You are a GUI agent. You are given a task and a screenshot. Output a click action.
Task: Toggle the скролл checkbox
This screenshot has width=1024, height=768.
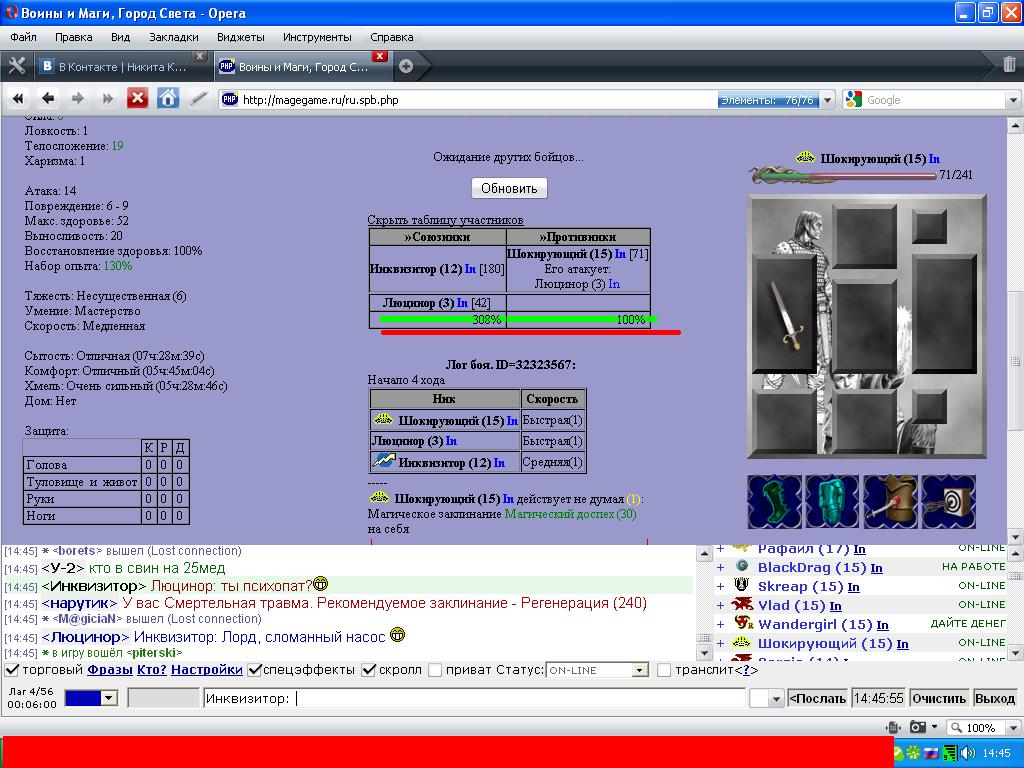pos(368,669)
